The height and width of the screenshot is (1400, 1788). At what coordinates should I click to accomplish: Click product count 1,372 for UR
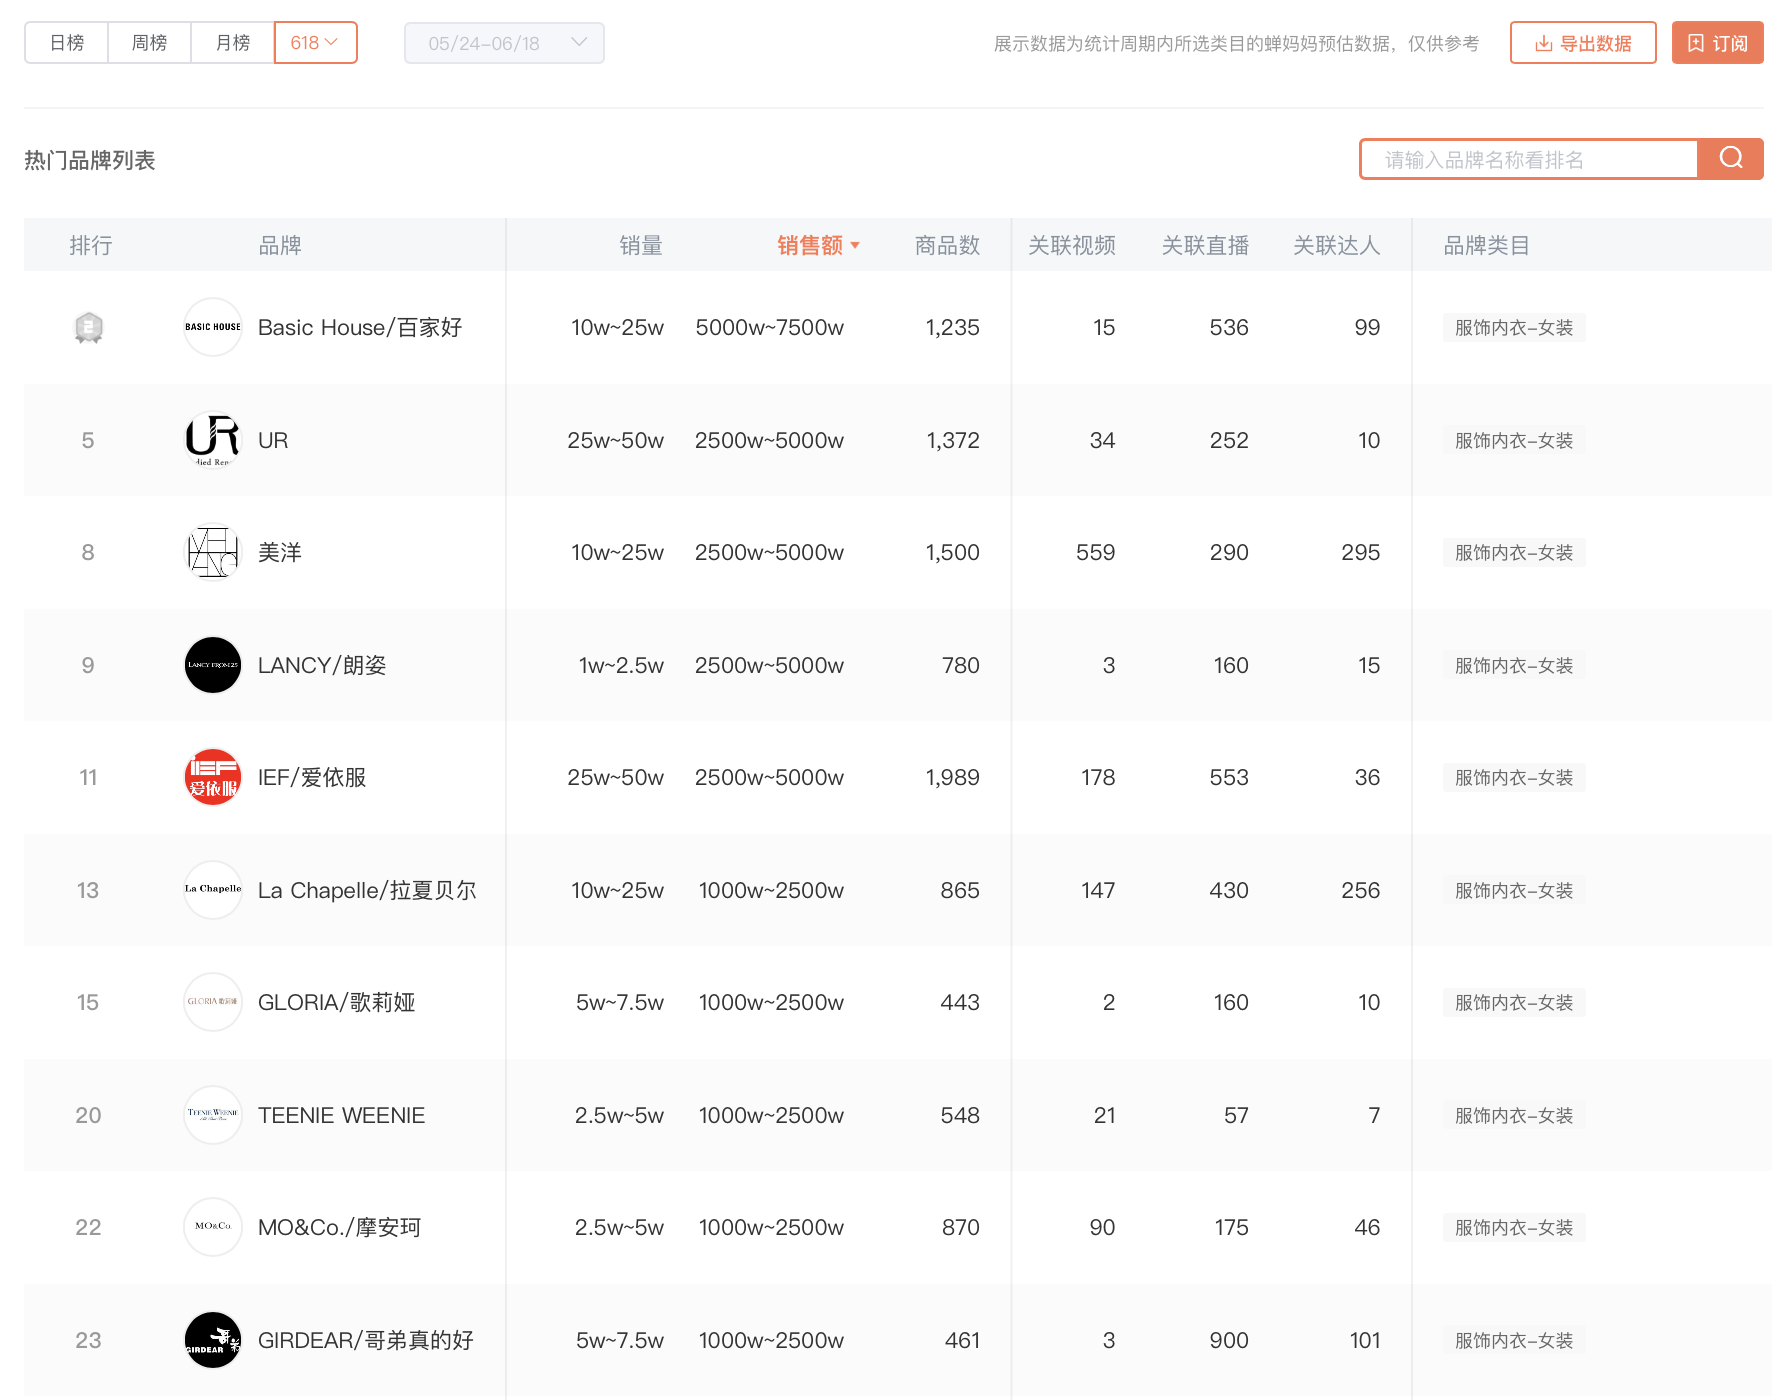tap(953, 440)
